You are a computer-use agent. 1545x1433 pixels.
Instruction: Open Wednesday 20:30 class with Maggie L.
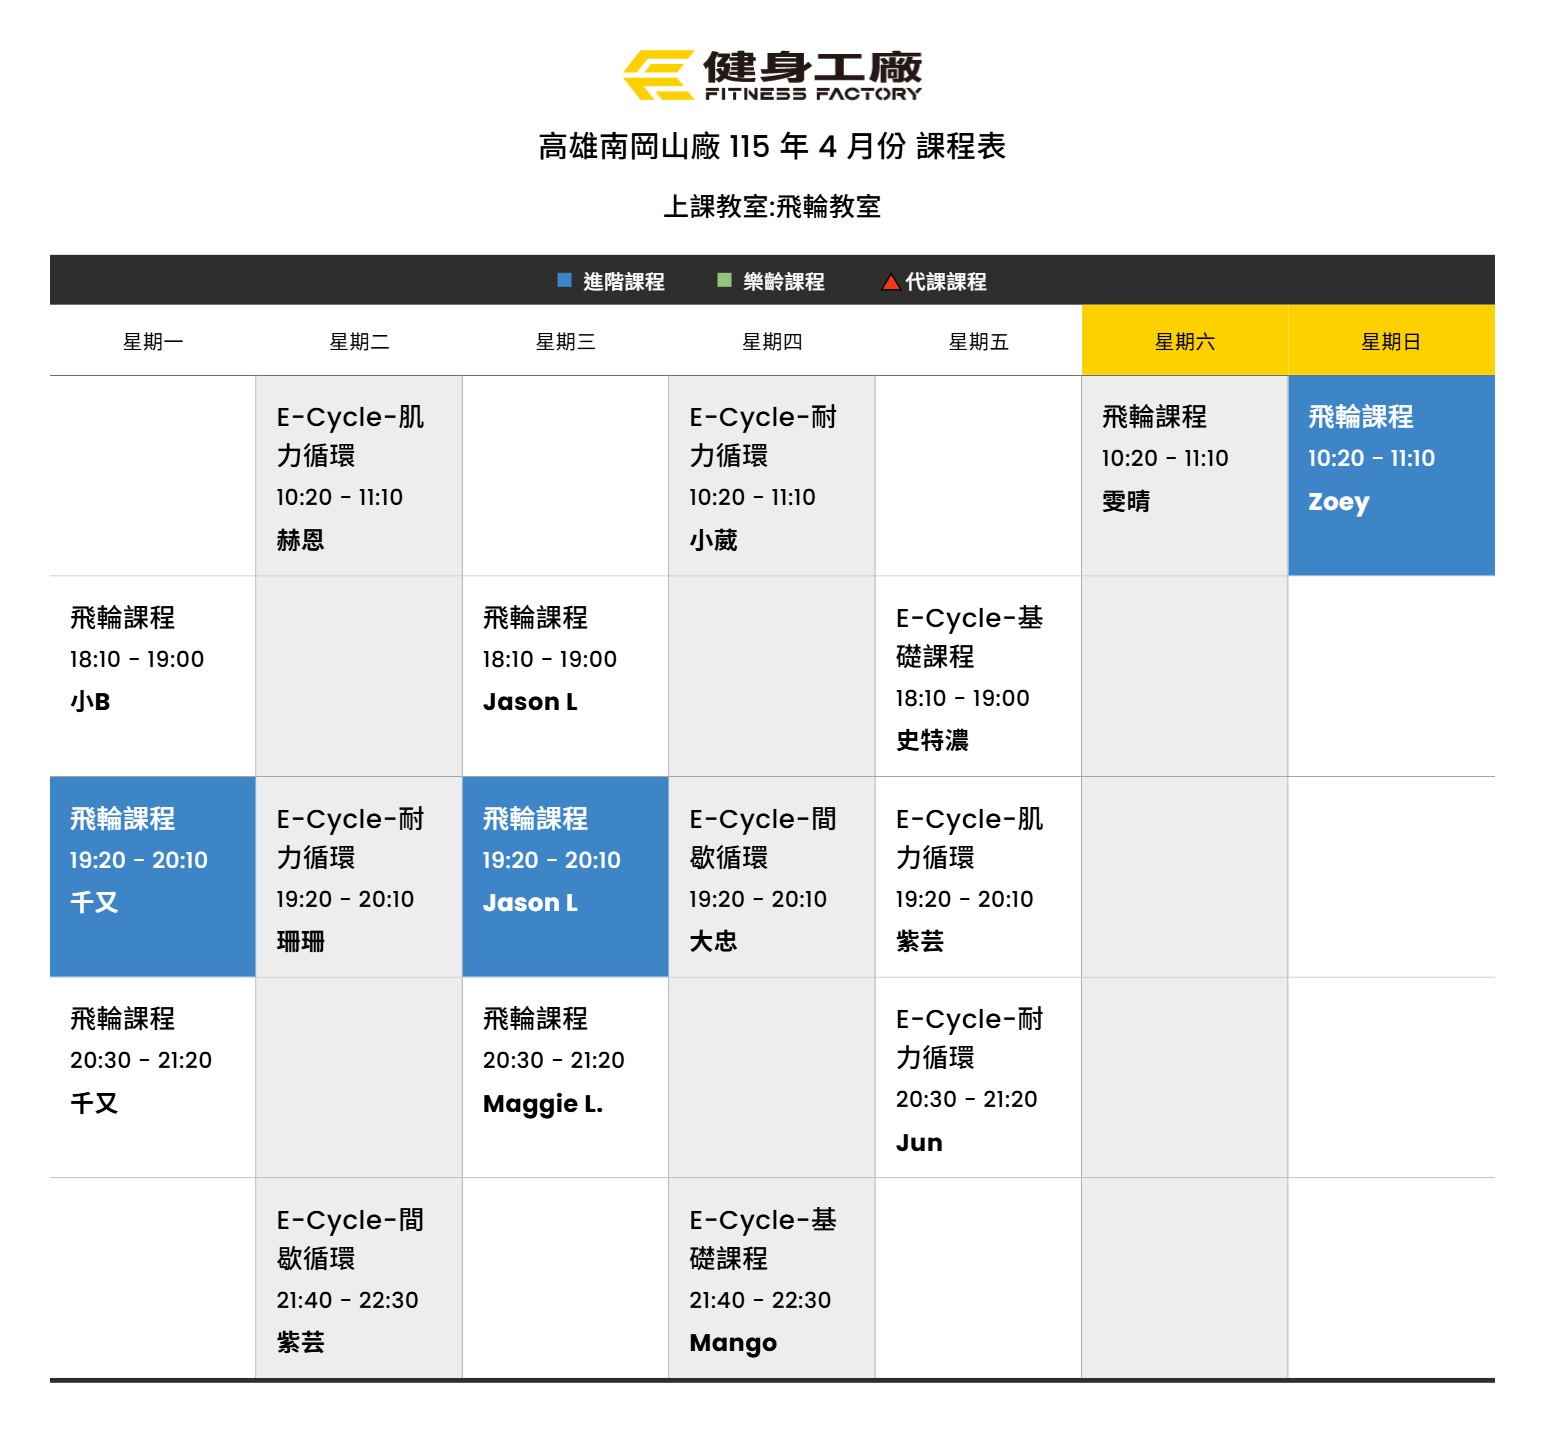click(565, 1078)
